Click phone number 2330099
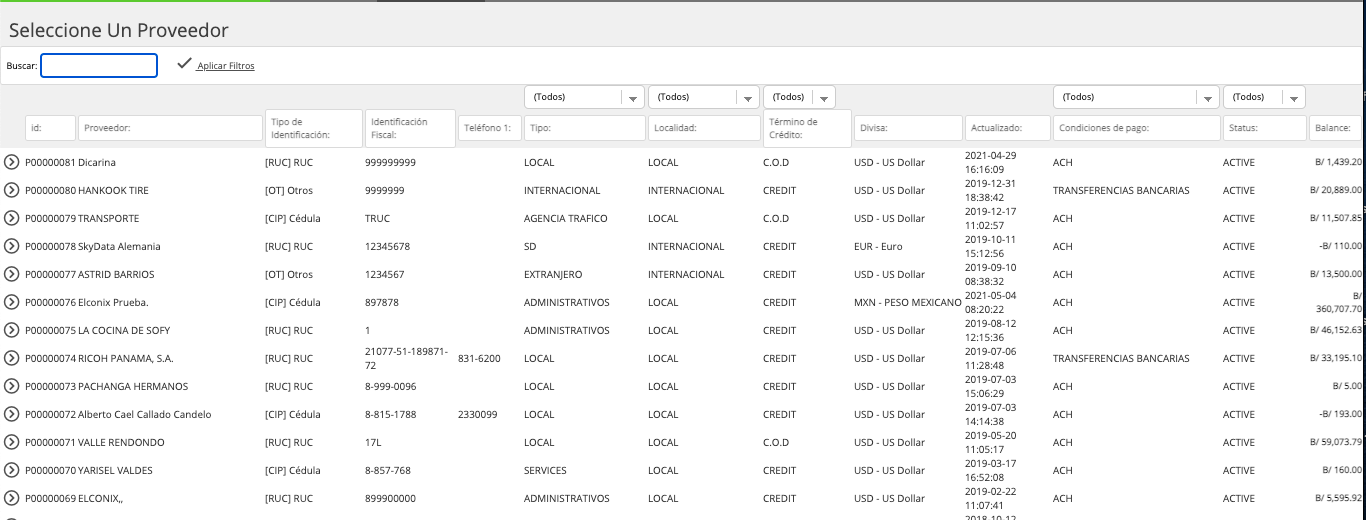The image size is (1366, 520). pos(478,414)
